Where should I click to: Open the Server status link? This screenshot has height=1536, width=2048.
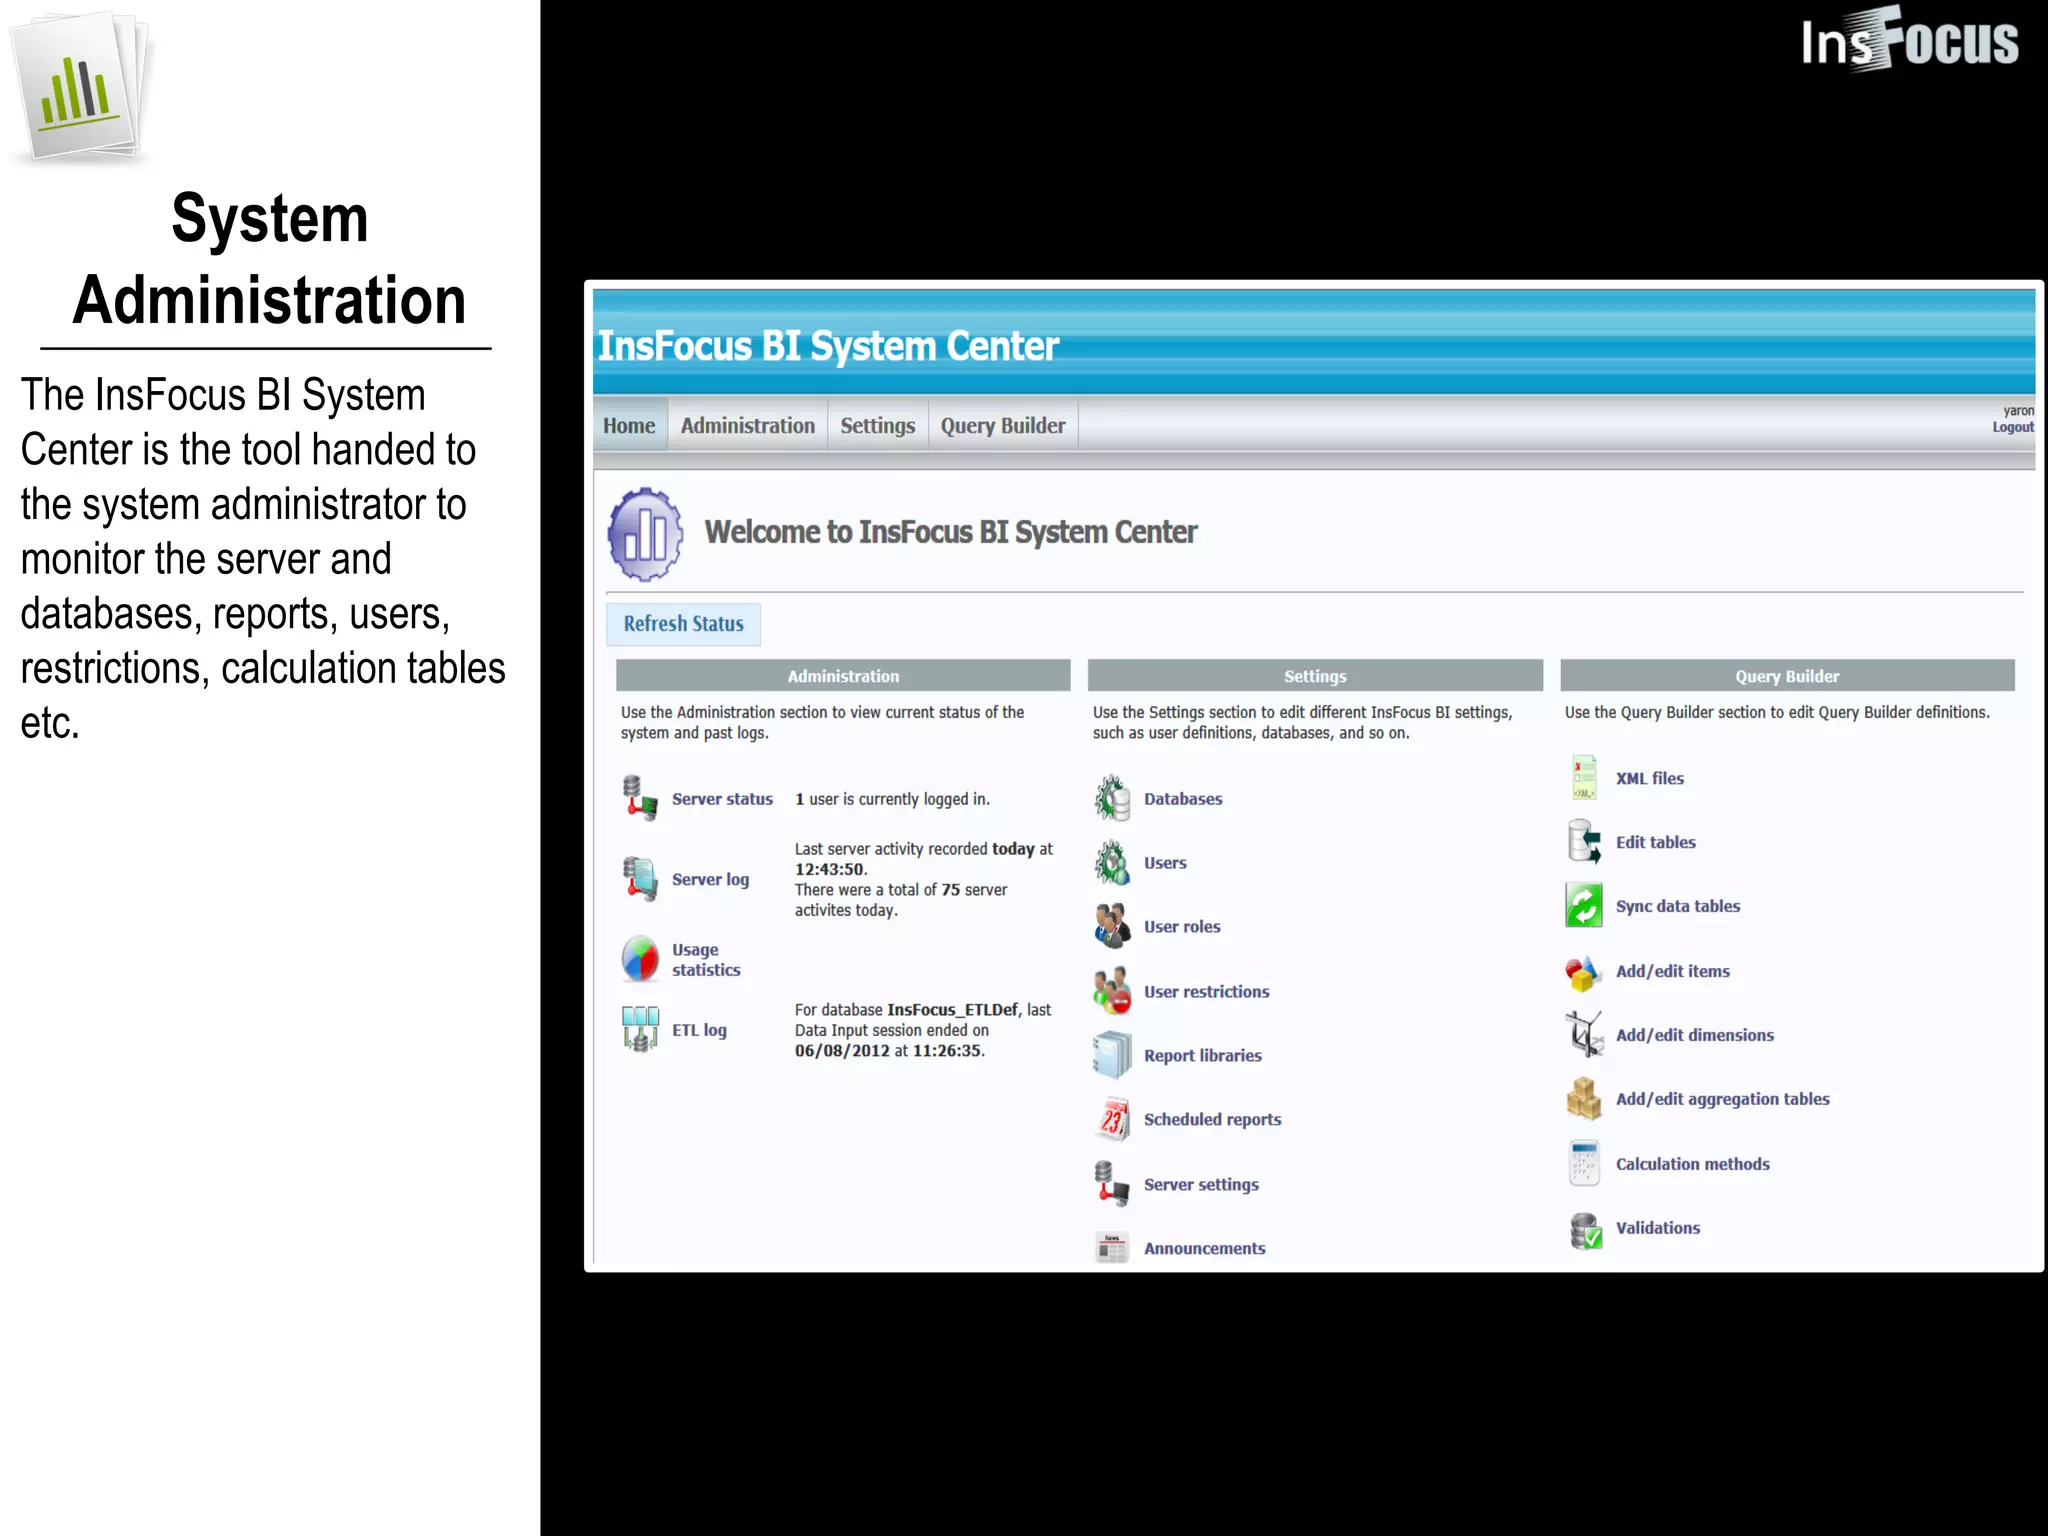[x=722, y=799]
